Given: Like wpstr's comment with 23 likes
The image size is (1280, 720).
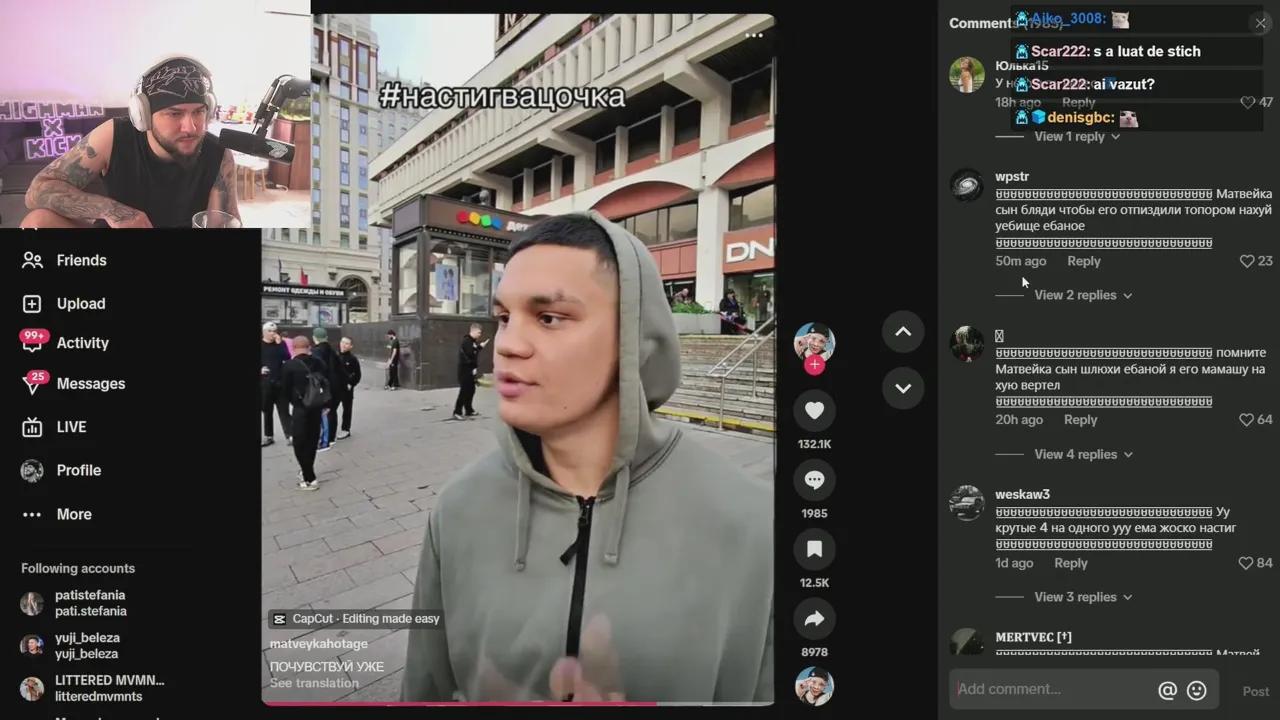Looking at the screenshot, I should point(1247,261).
